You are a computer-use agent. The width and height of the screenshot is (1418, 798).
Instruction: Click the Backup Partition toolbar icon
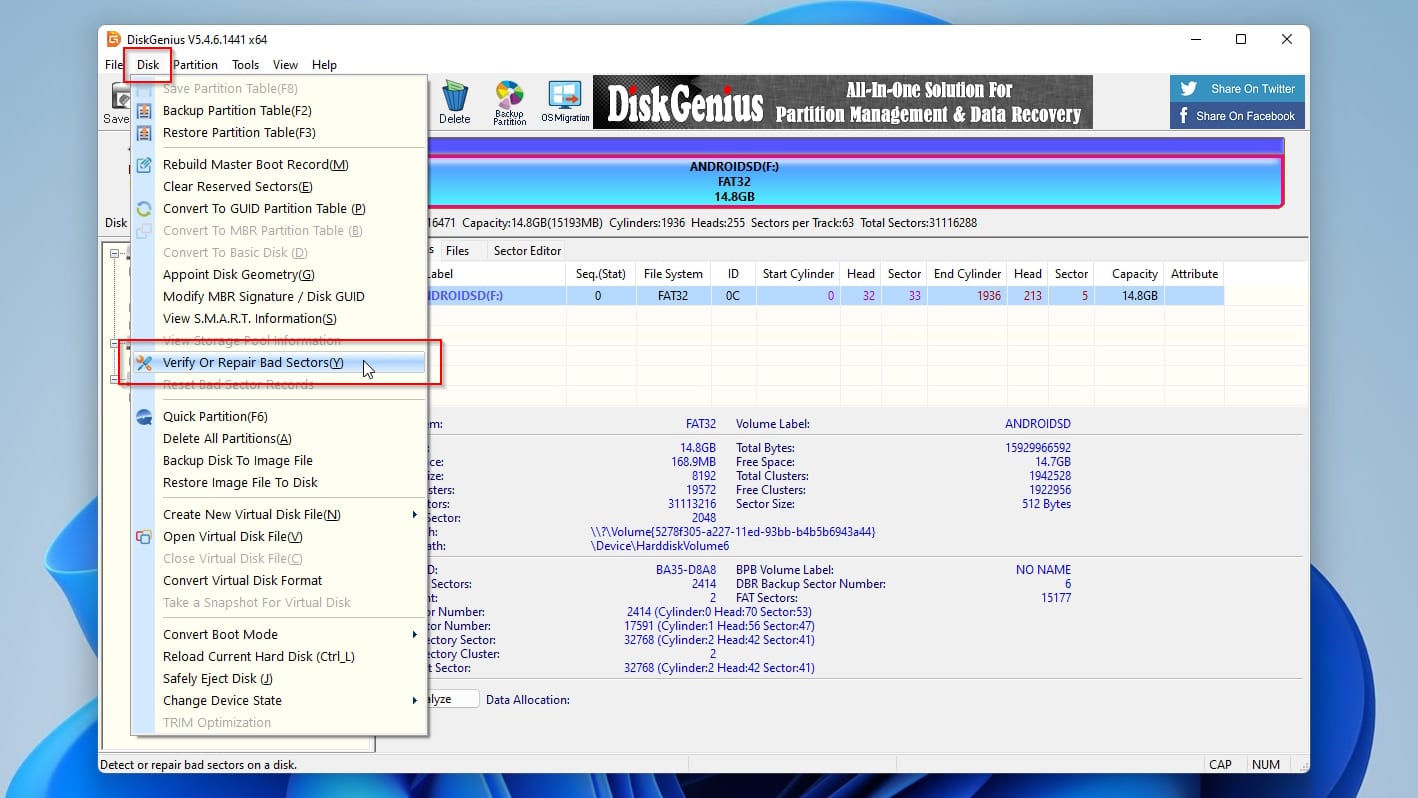tap(509, 101)
